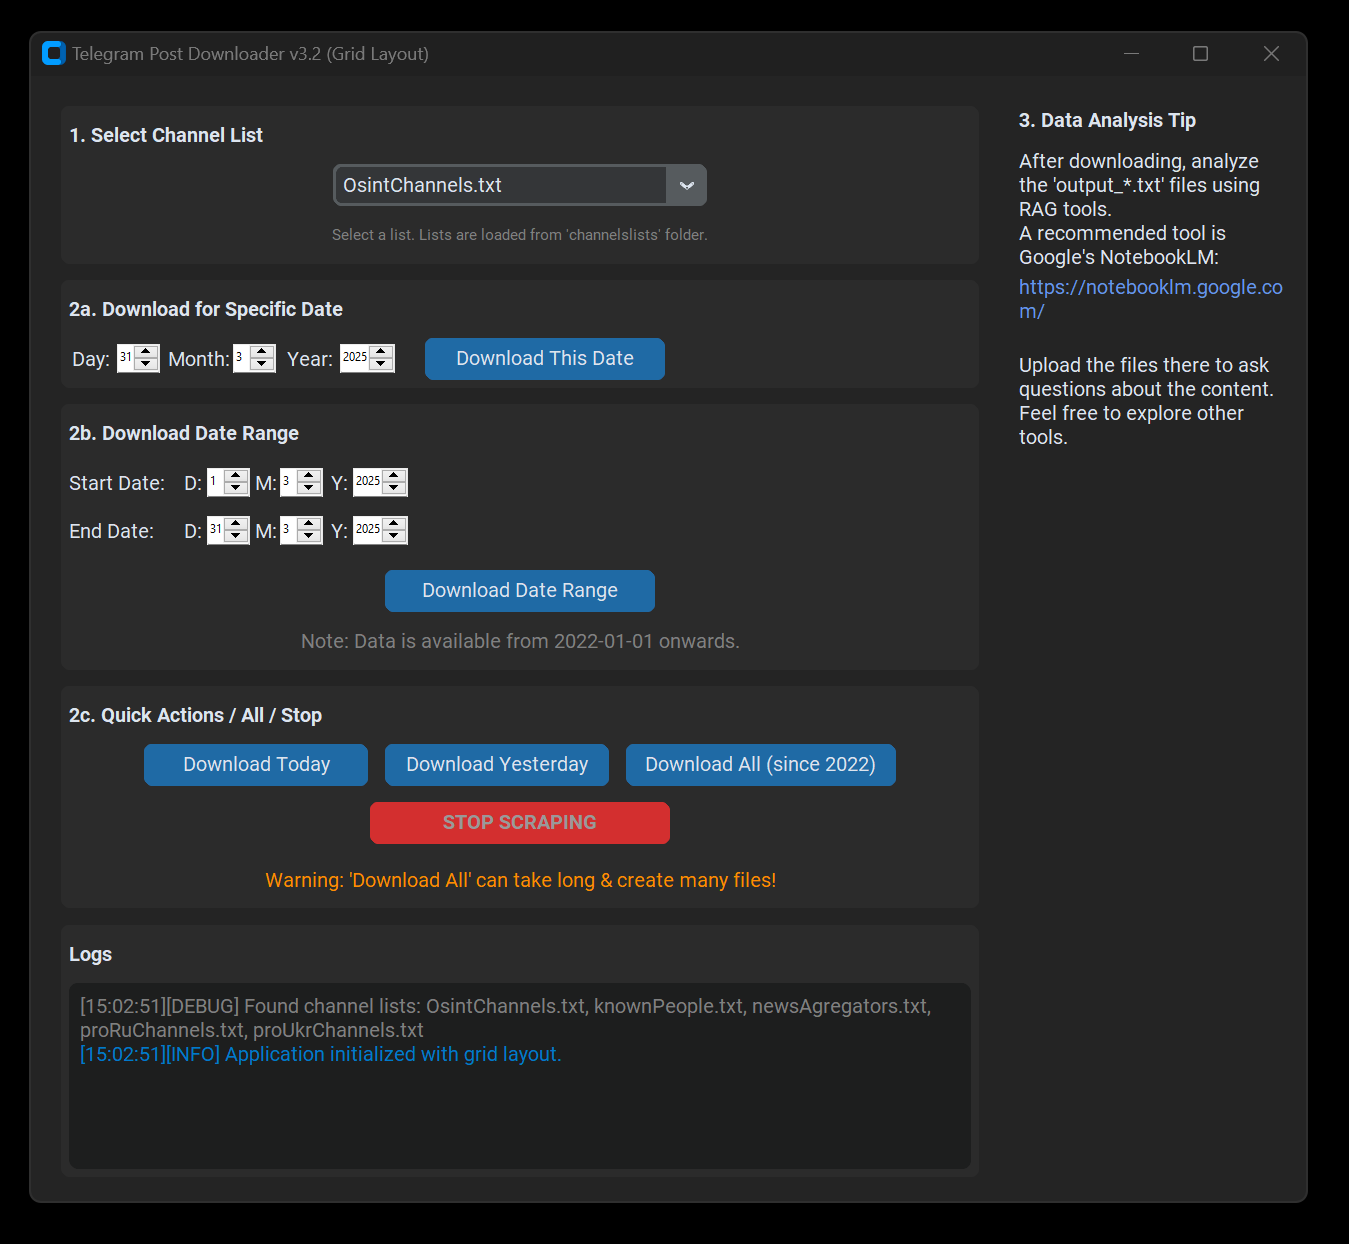Open the notebooklm.google.com link
Image resolution: width=1349 pixels, height=1244 pixels.
pos(1150,299)
